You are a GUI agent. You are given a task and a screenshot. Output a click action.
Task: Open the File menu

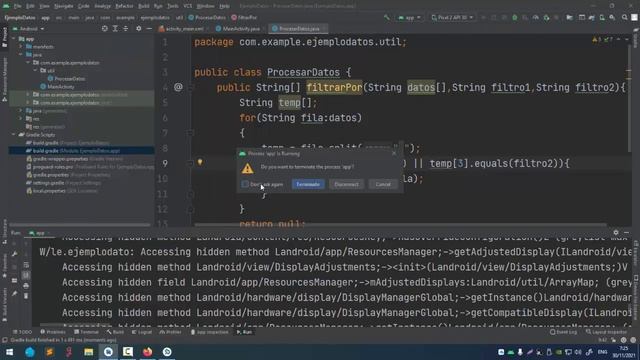click(x=18, y=6)
